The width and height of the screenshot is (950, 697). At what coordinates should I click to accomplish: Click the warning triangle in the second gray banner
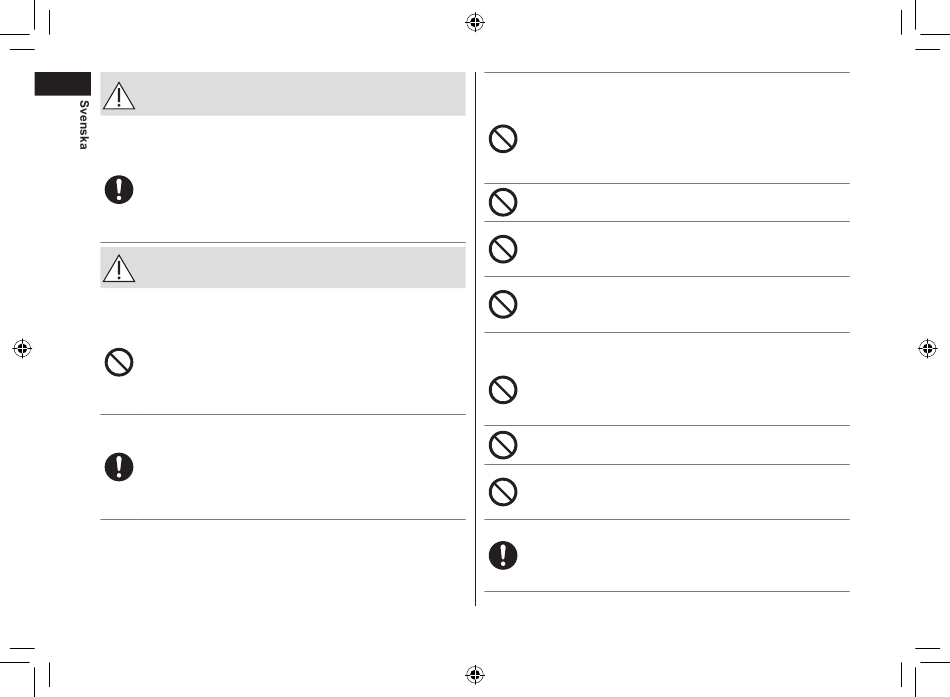(119, 268)
